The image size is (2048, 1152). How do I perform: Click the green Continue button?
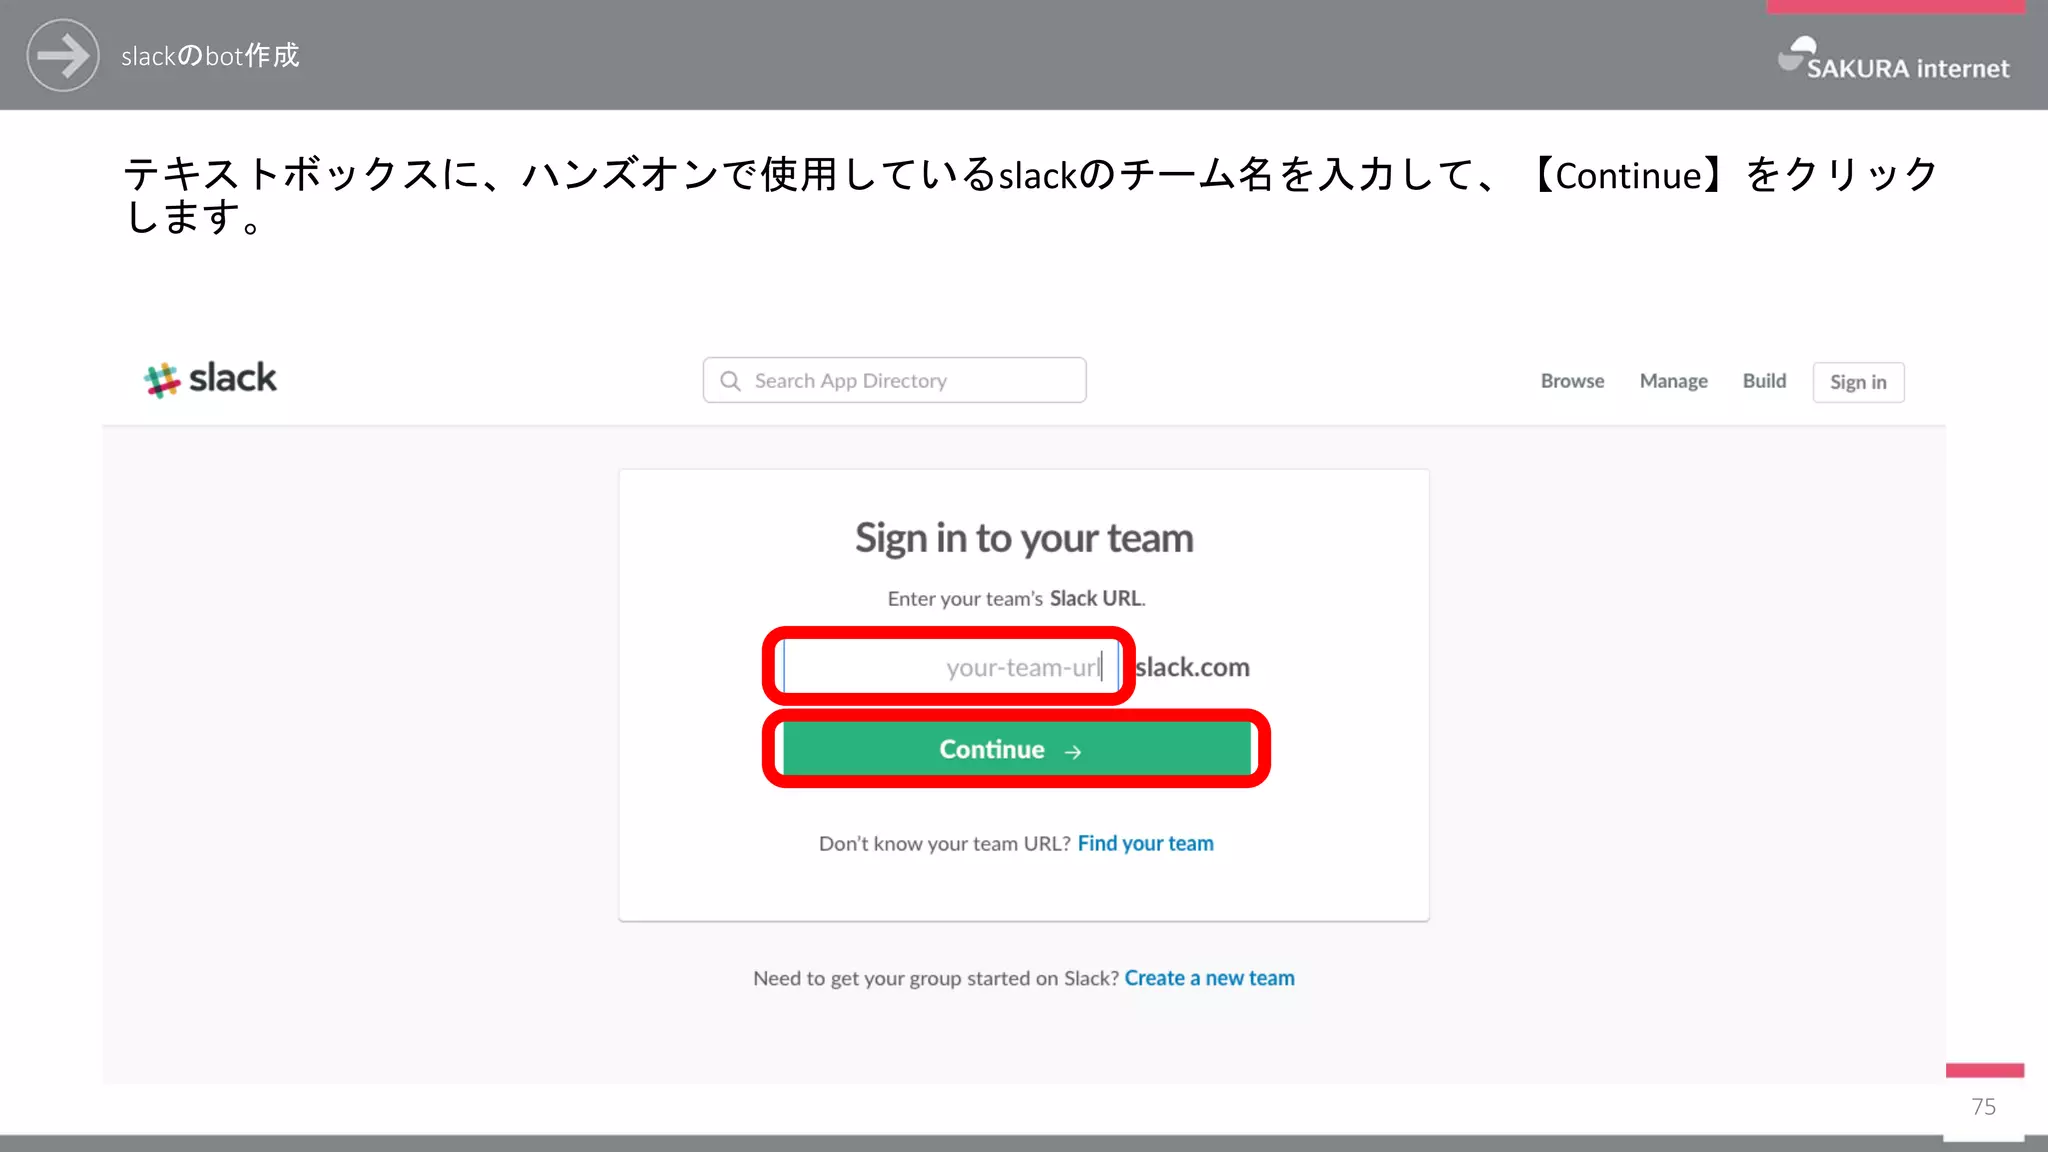[x=1017, y=749]
